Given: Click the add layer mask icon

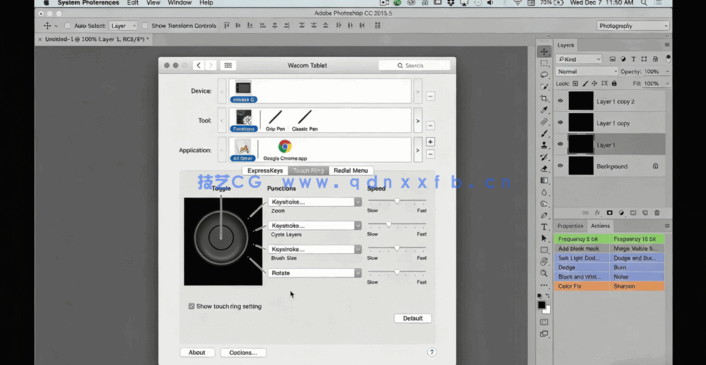Looking at the screenshot, I should [609, 213].
